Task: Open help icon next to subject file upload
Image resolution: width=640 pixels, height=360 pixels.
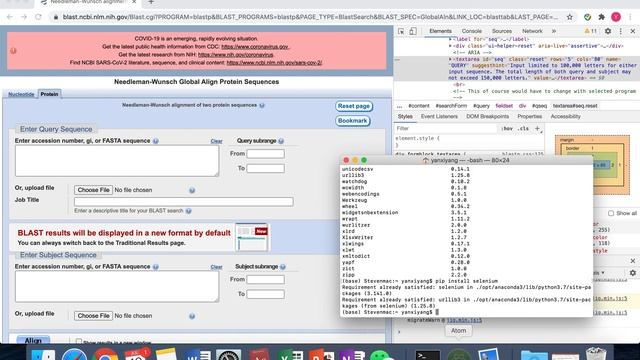Action: [192, 316]
